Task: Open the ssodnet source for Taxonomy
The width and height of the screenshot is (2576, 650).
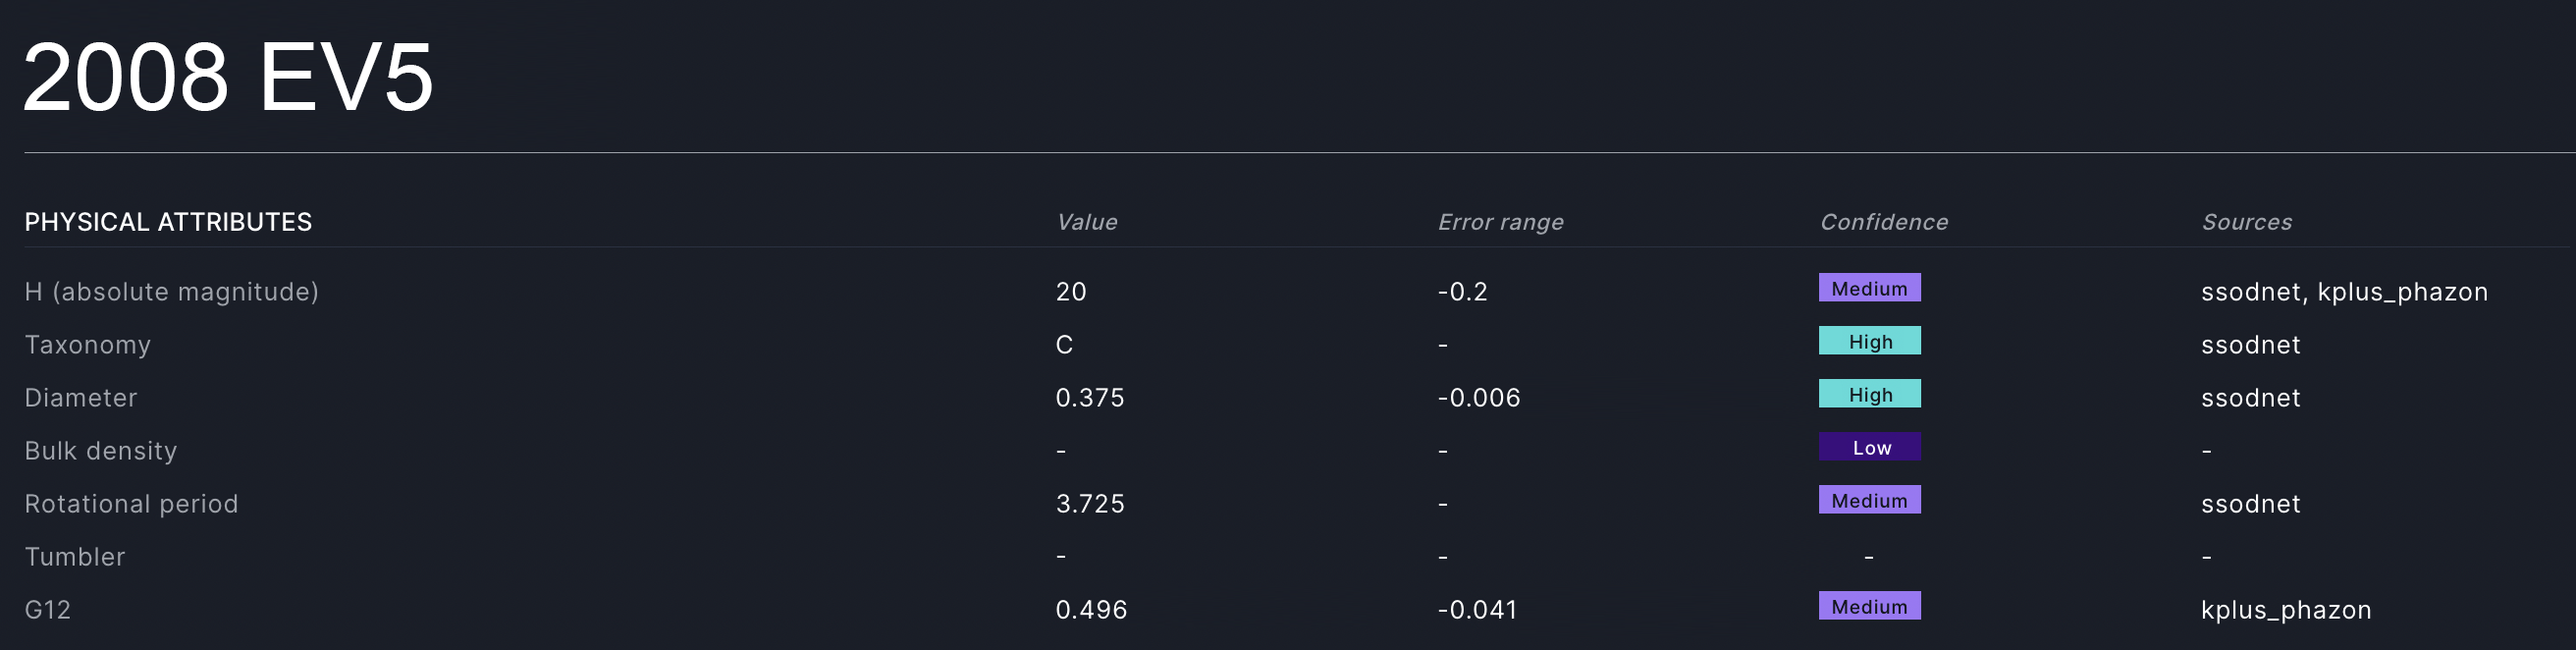Action: coord(2250,345)
